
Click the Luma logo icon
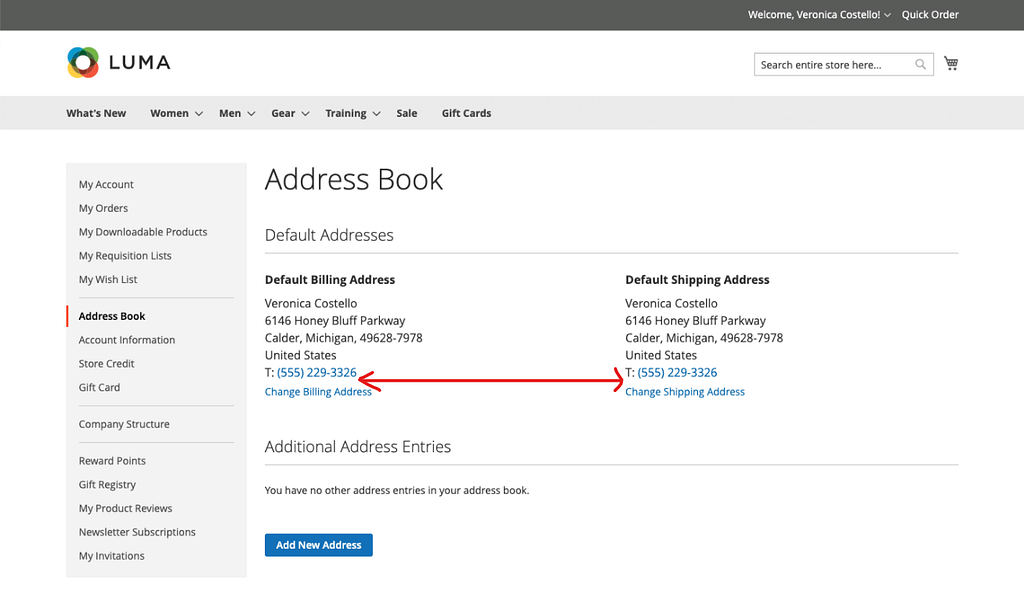(83, 62)
